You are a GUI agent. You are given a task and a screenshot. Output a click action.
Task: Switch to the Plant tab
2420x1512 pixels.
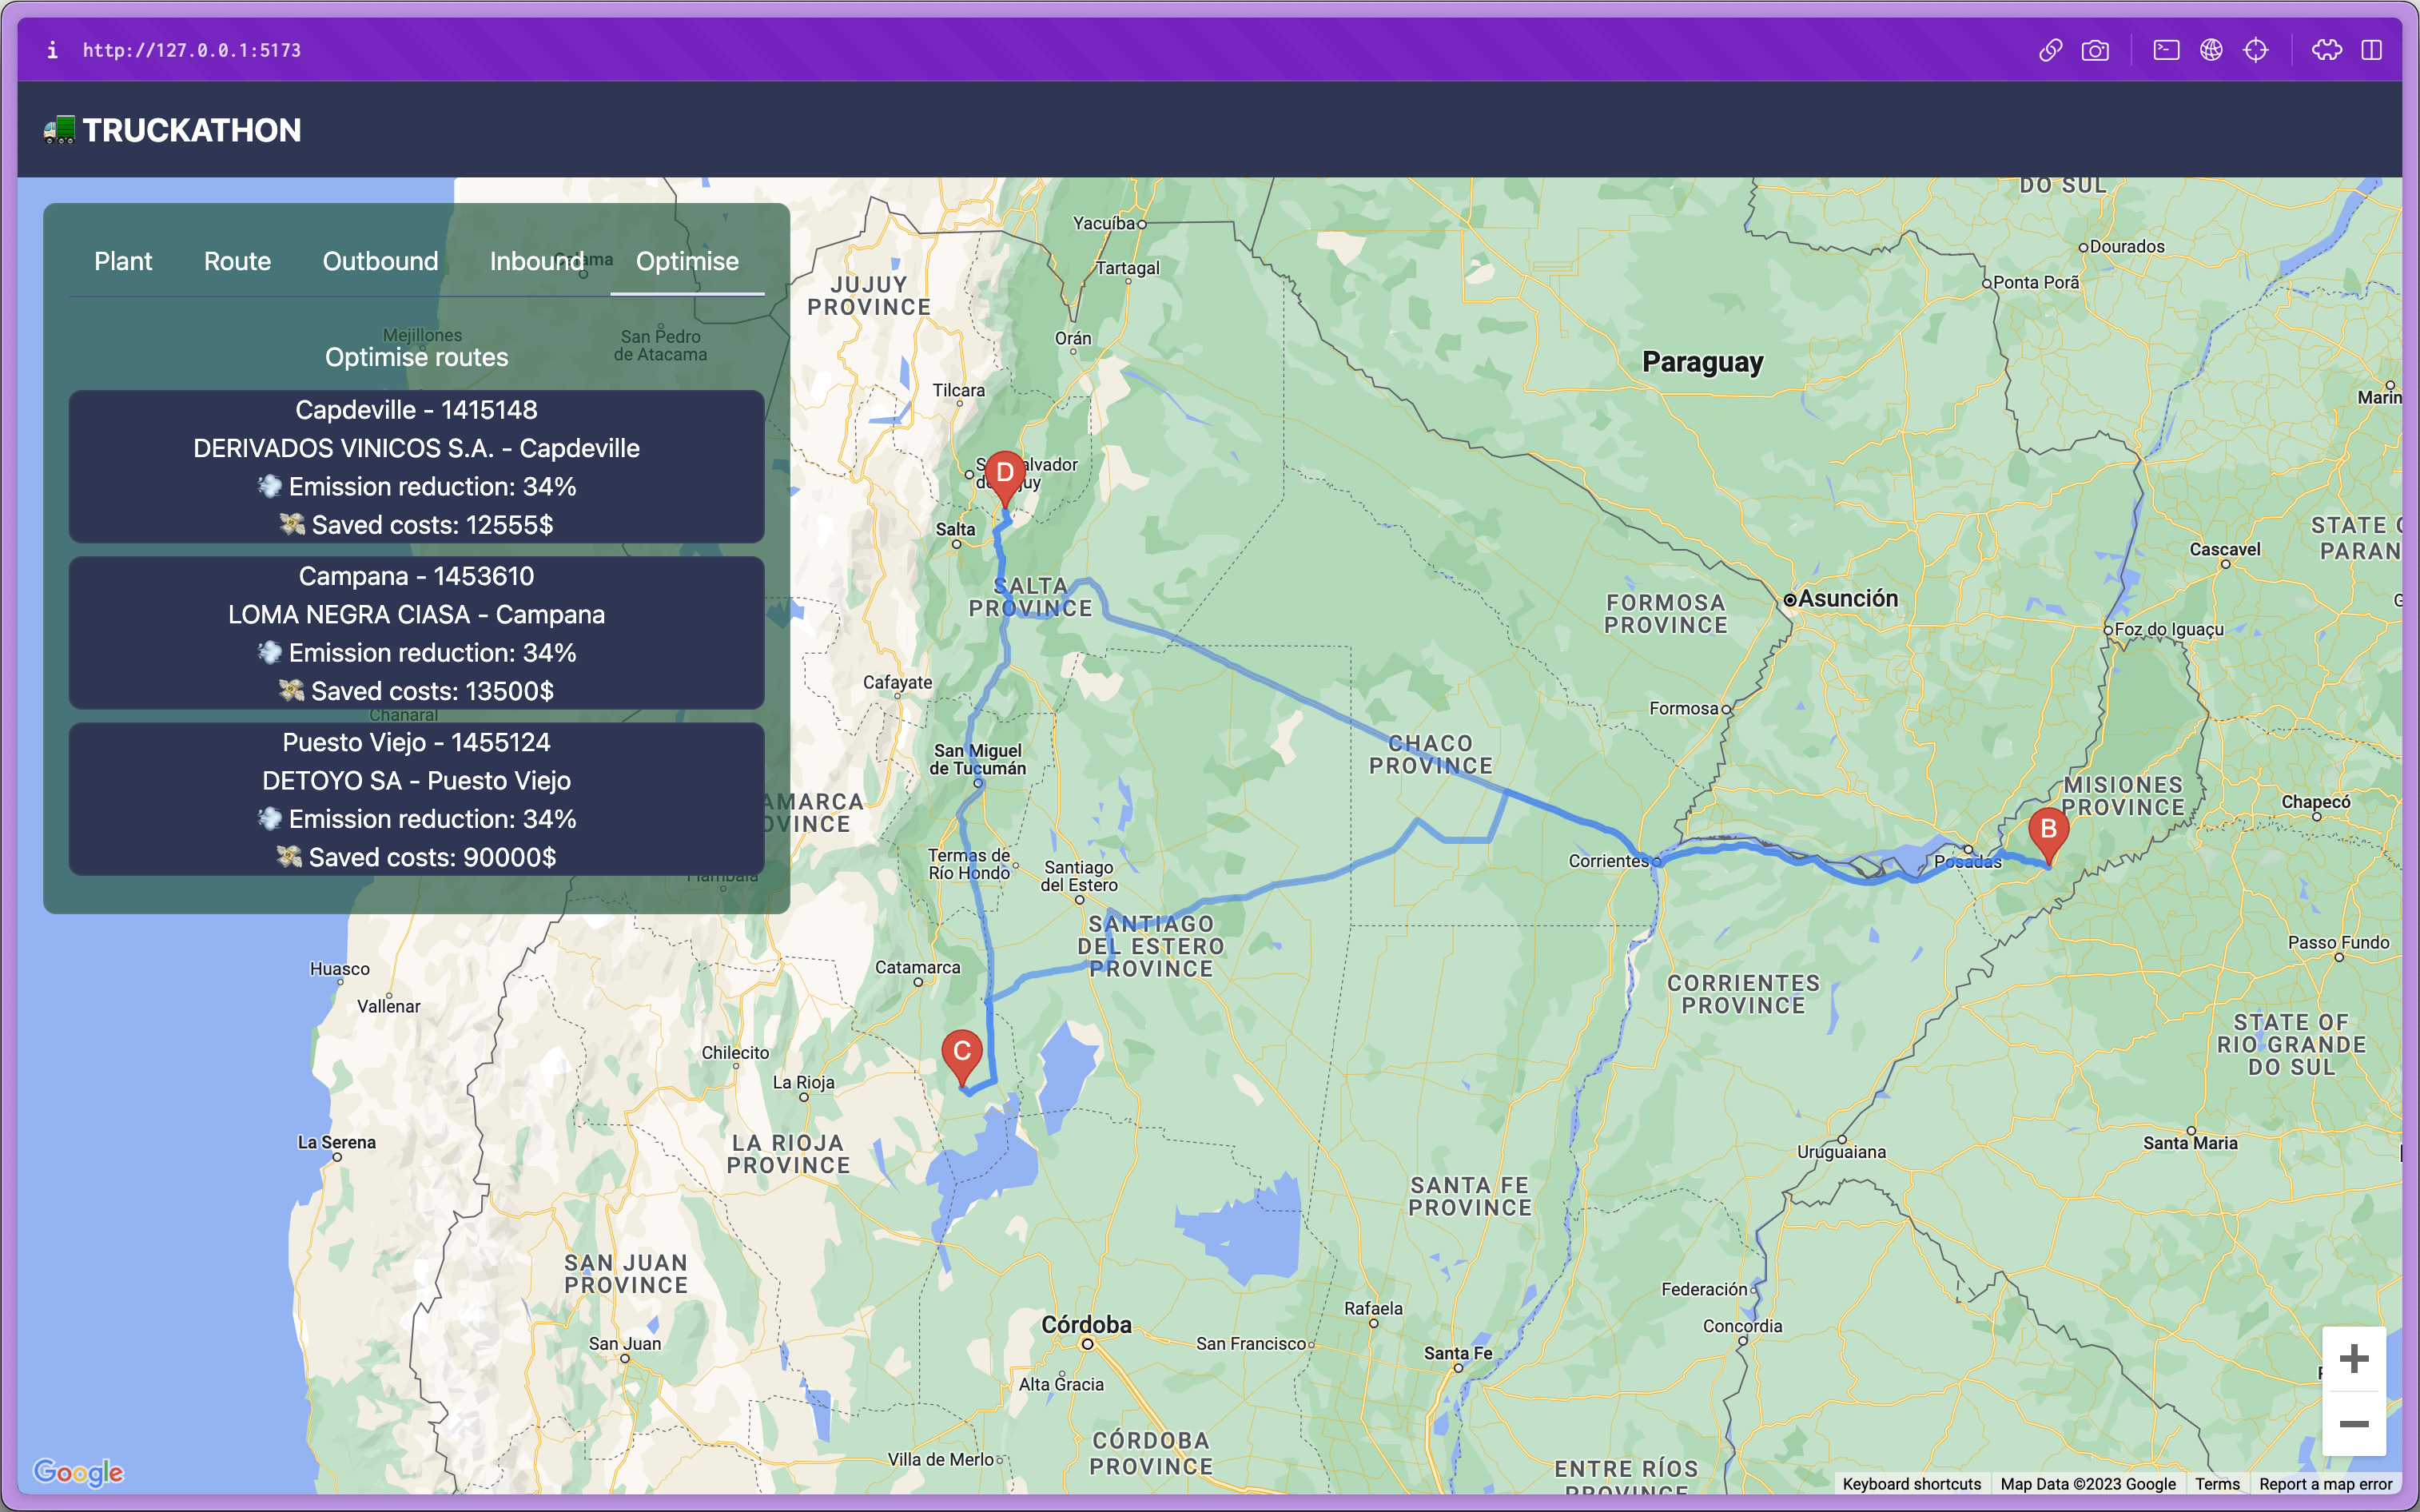pos(123,262)
